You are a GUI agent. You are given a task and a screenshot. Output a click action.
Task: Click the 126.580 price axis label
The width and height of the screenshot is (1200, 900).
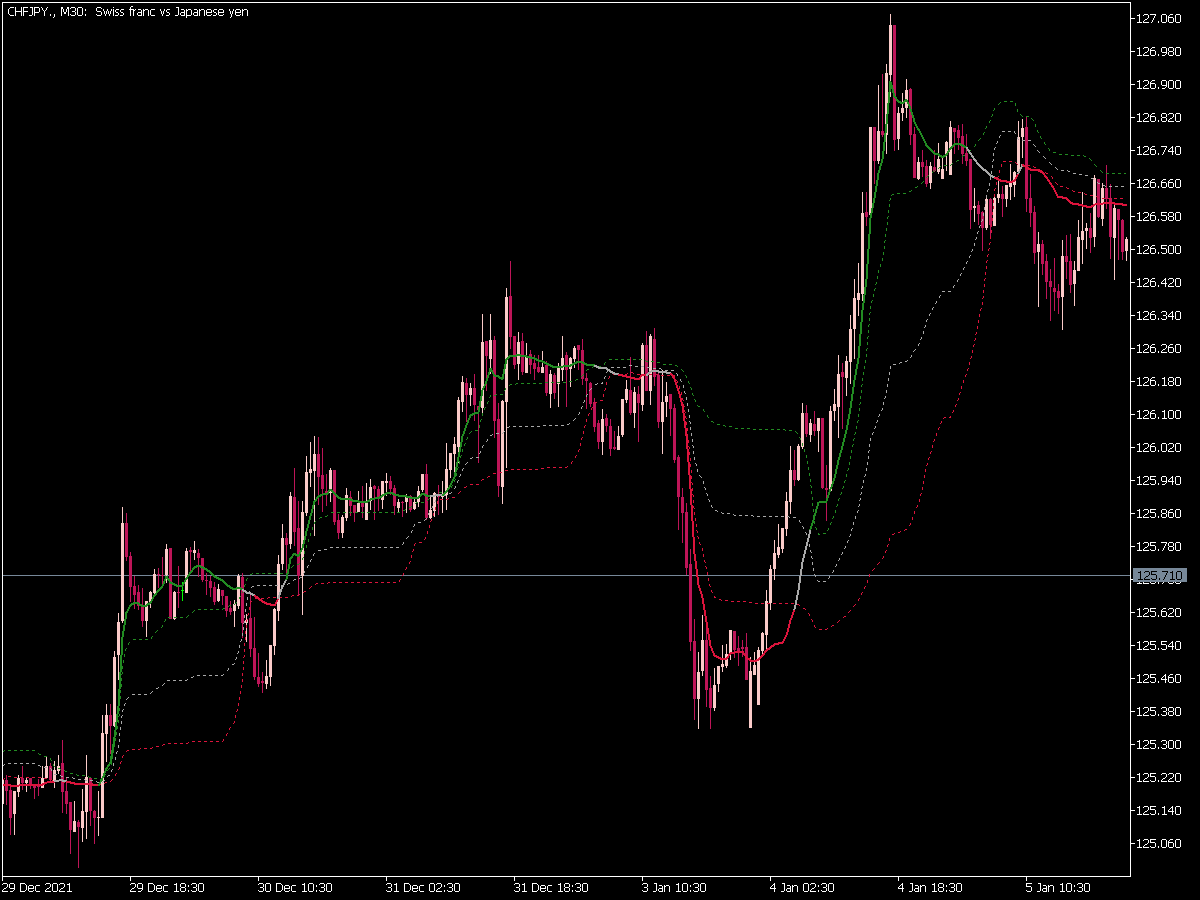[1158, 217]
